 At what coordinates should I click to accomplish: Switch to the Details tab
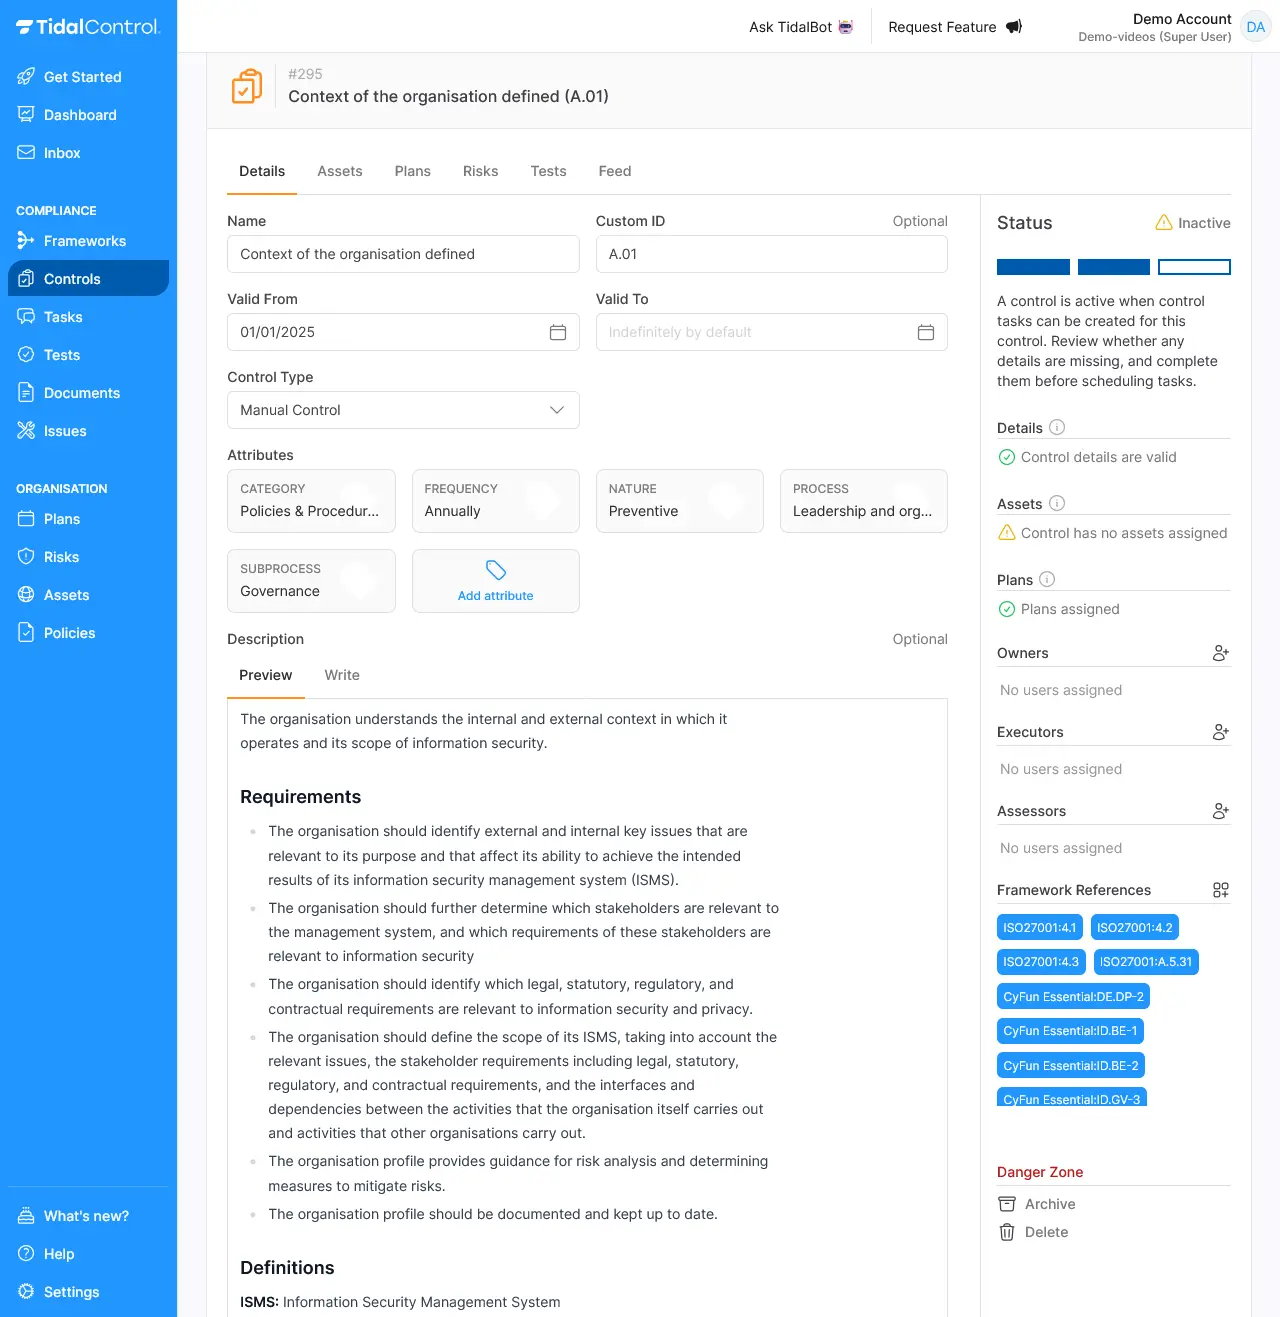point(262,171)
